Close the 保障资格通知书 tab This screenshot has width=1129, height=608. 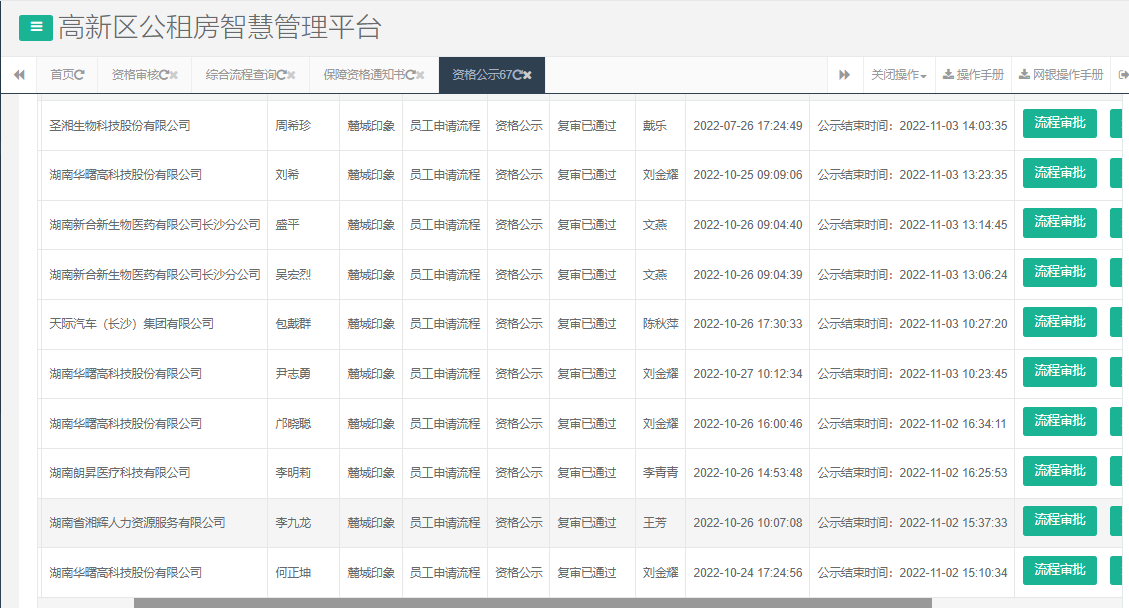pos(418,74)
